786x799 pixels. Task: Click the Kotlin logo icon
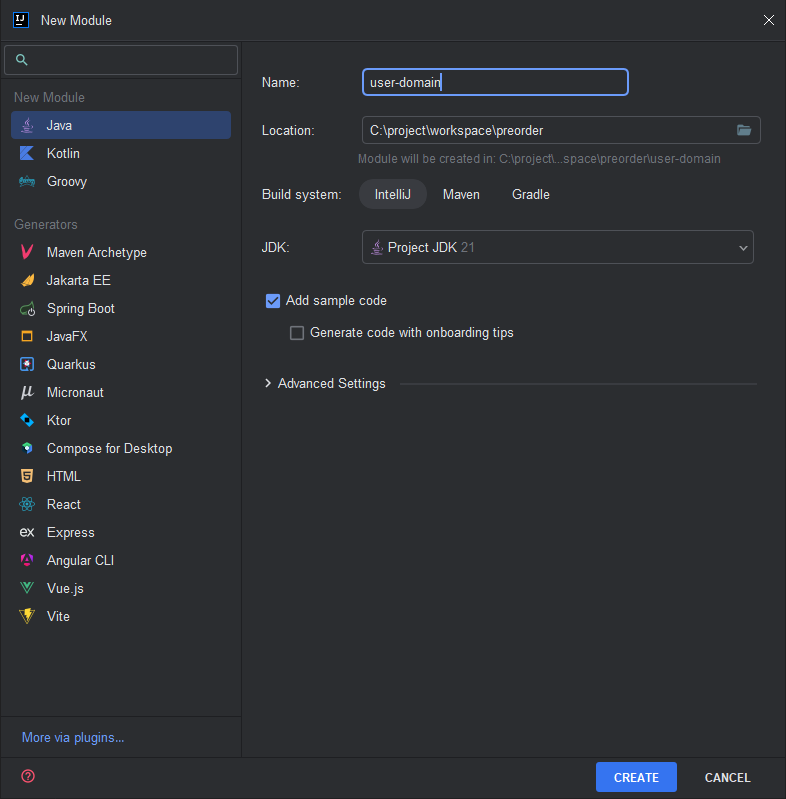[27, 153]
